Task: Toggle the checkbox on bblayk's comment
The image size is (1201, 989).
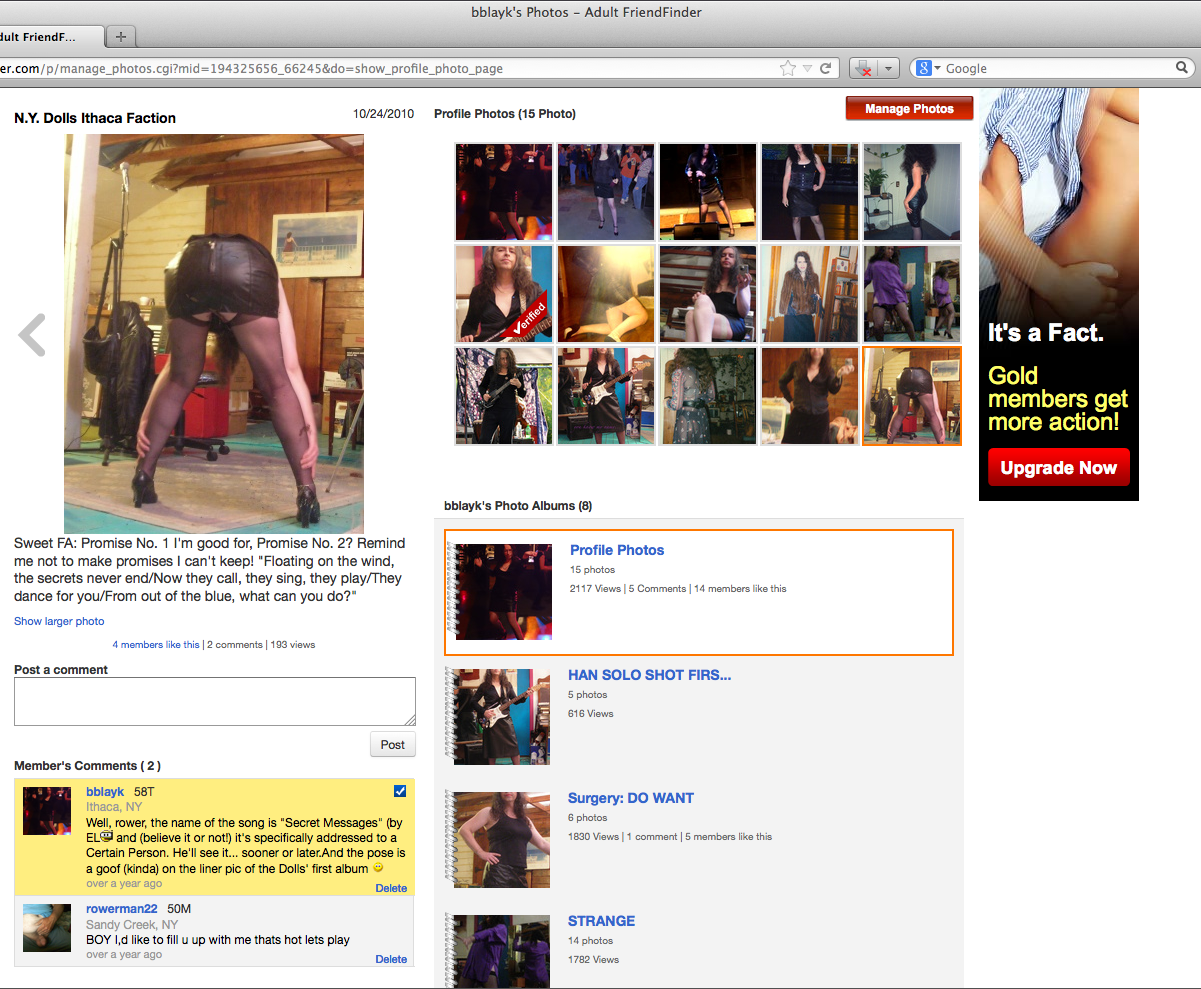Action: point(400,791)
